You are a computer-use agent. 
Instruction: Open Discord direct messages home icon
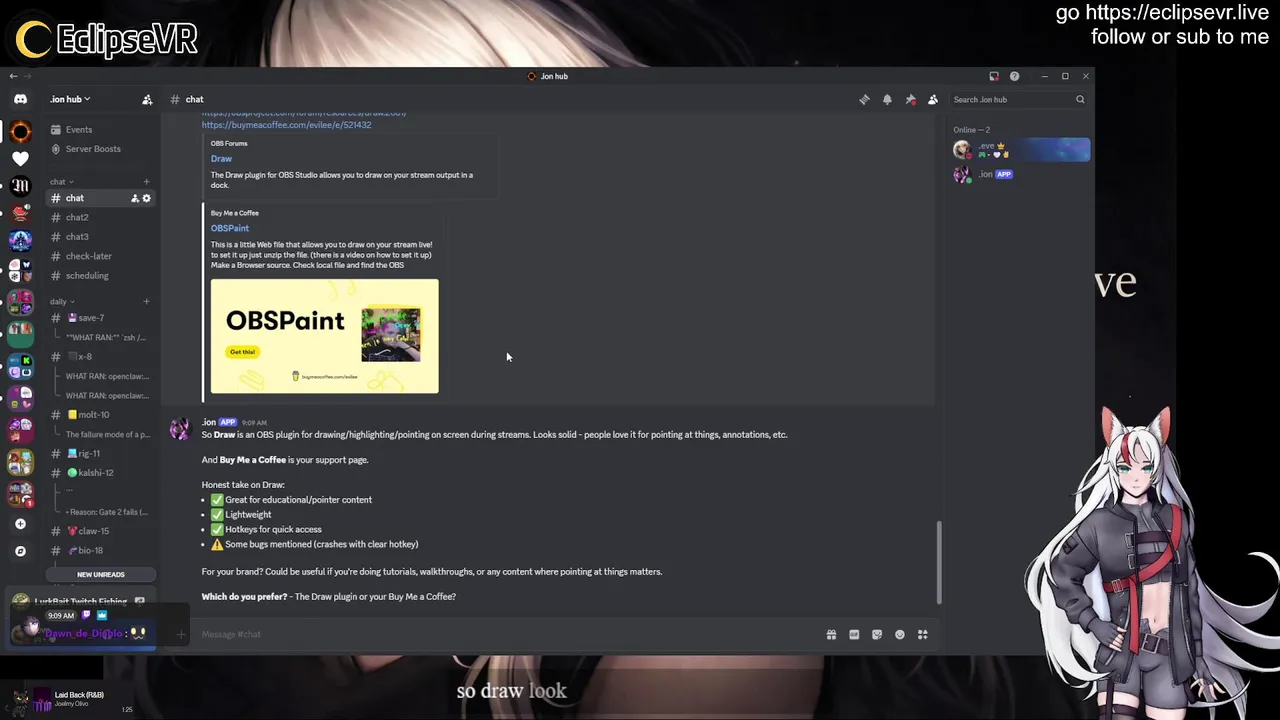click(x=20, y=99)
